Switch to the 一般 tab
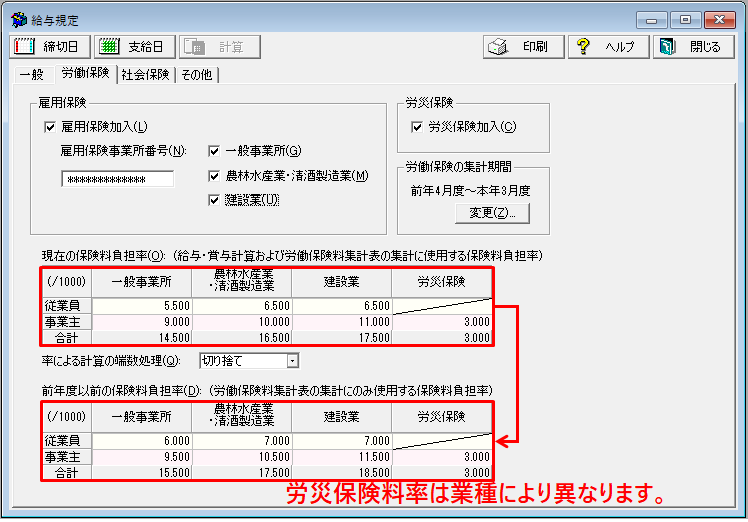Screen dimensions: 748x522 (31, 75)
